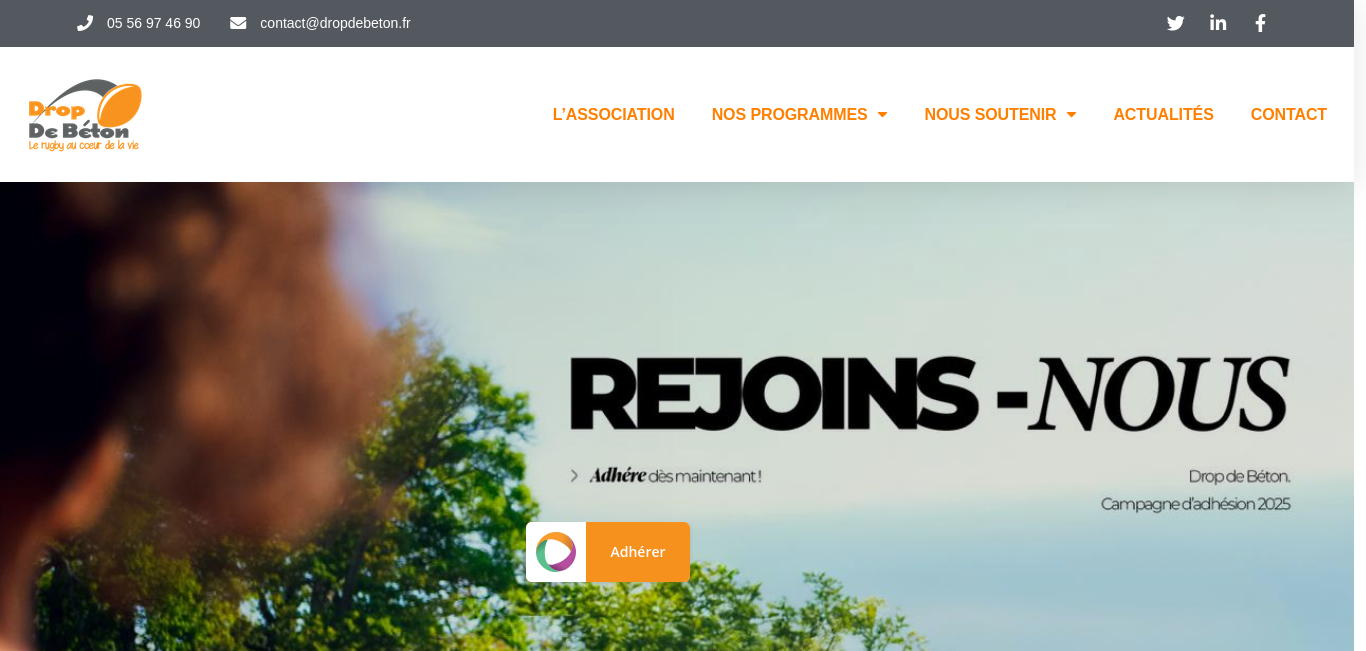Screen dimensions: 1366x651
Task: Click the phone handset icon
Action: point(85,23)
